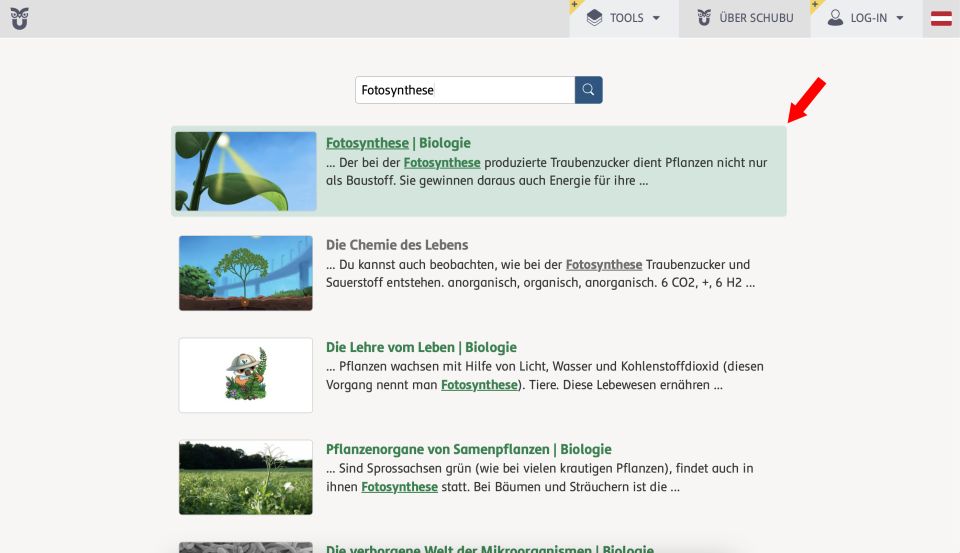This screenshot has width=960, height=553.
Task: Click the Fotosynthese search input field
Action: coord(464,90)
